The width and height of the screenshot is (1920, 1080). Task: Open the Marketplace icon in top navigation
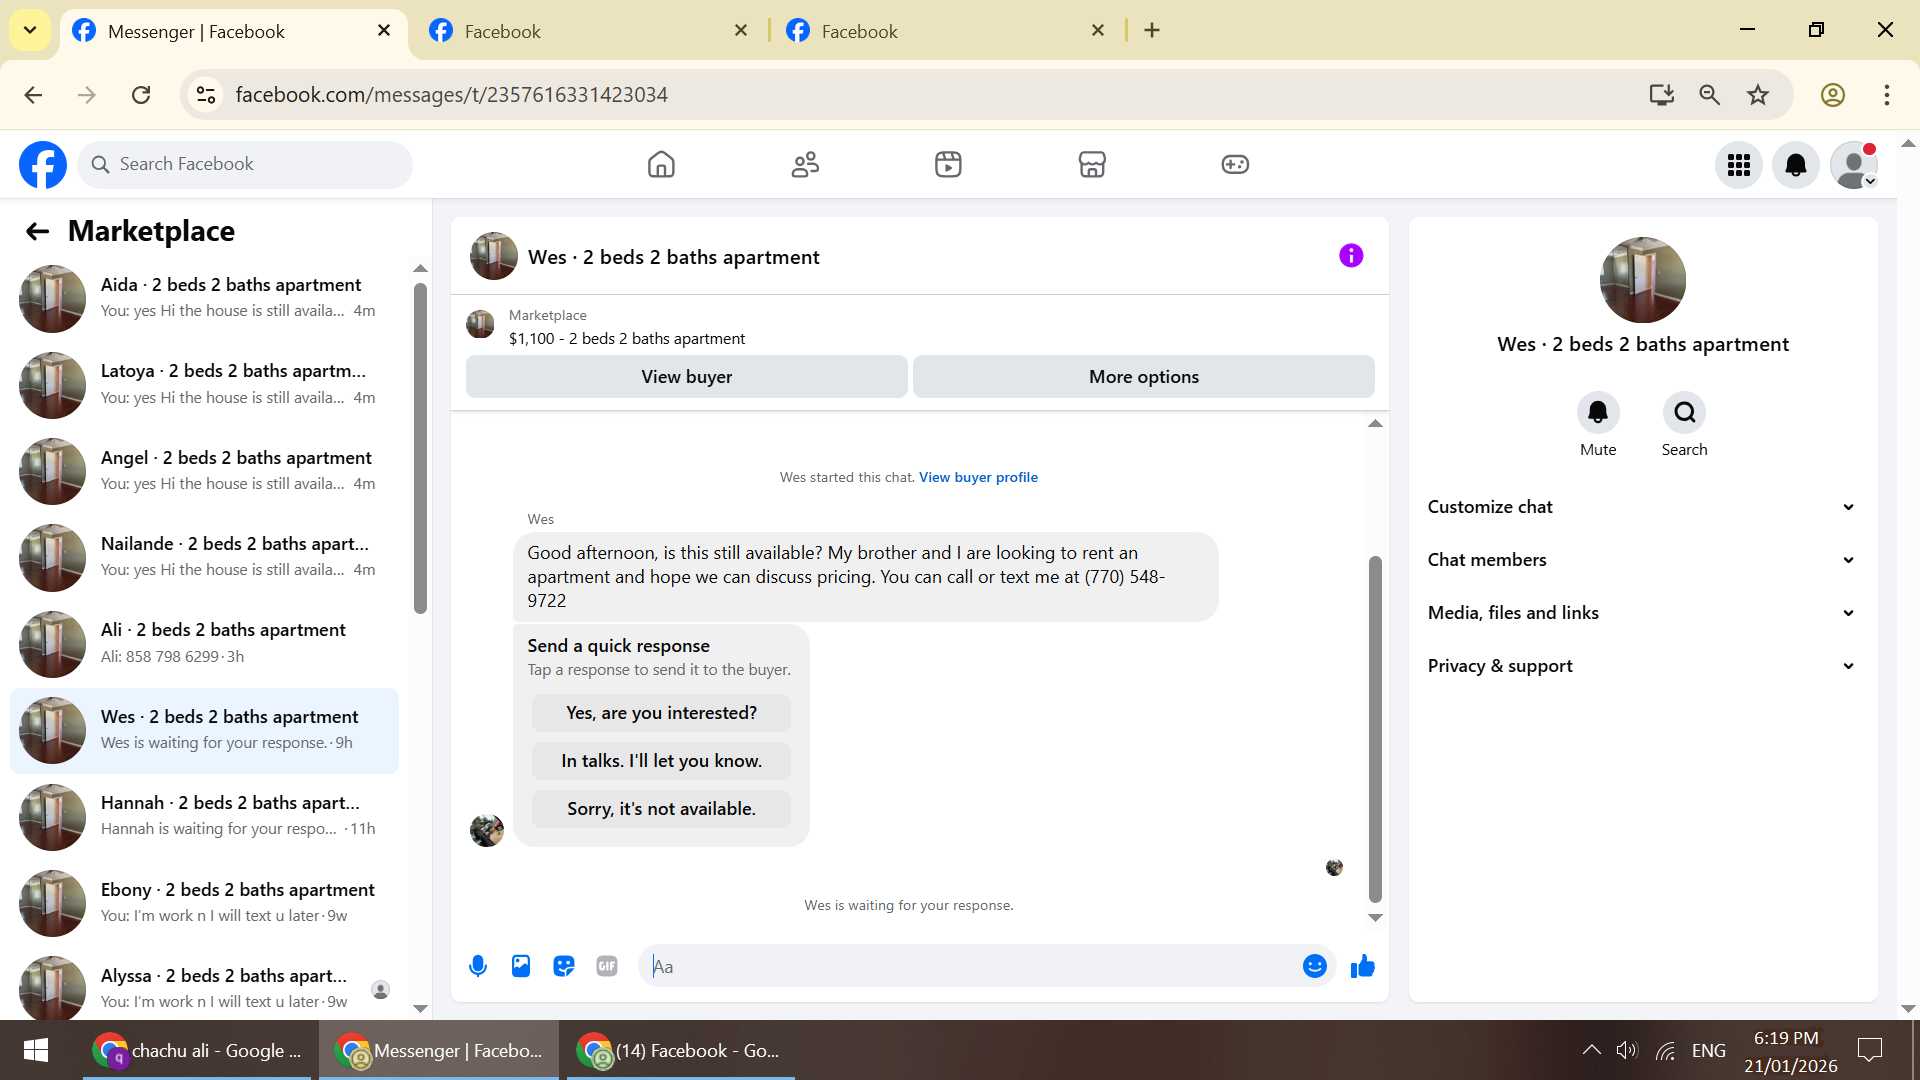coord(1092,164)
